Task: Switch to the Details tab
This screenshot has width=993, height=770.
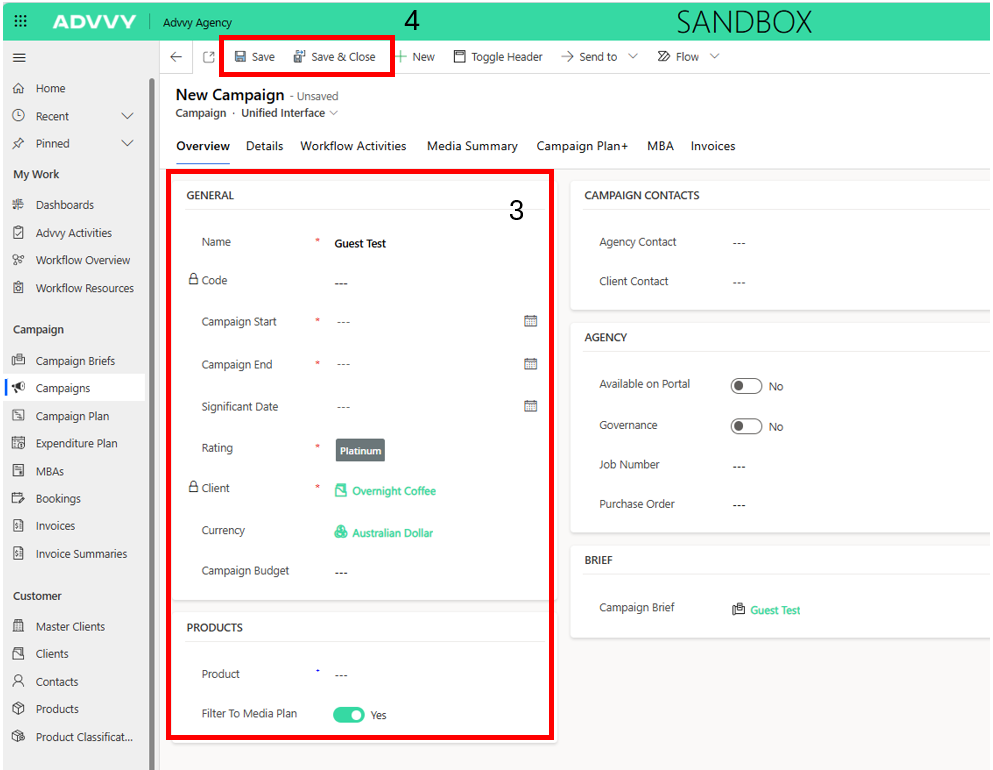Action: click(265, 146)
